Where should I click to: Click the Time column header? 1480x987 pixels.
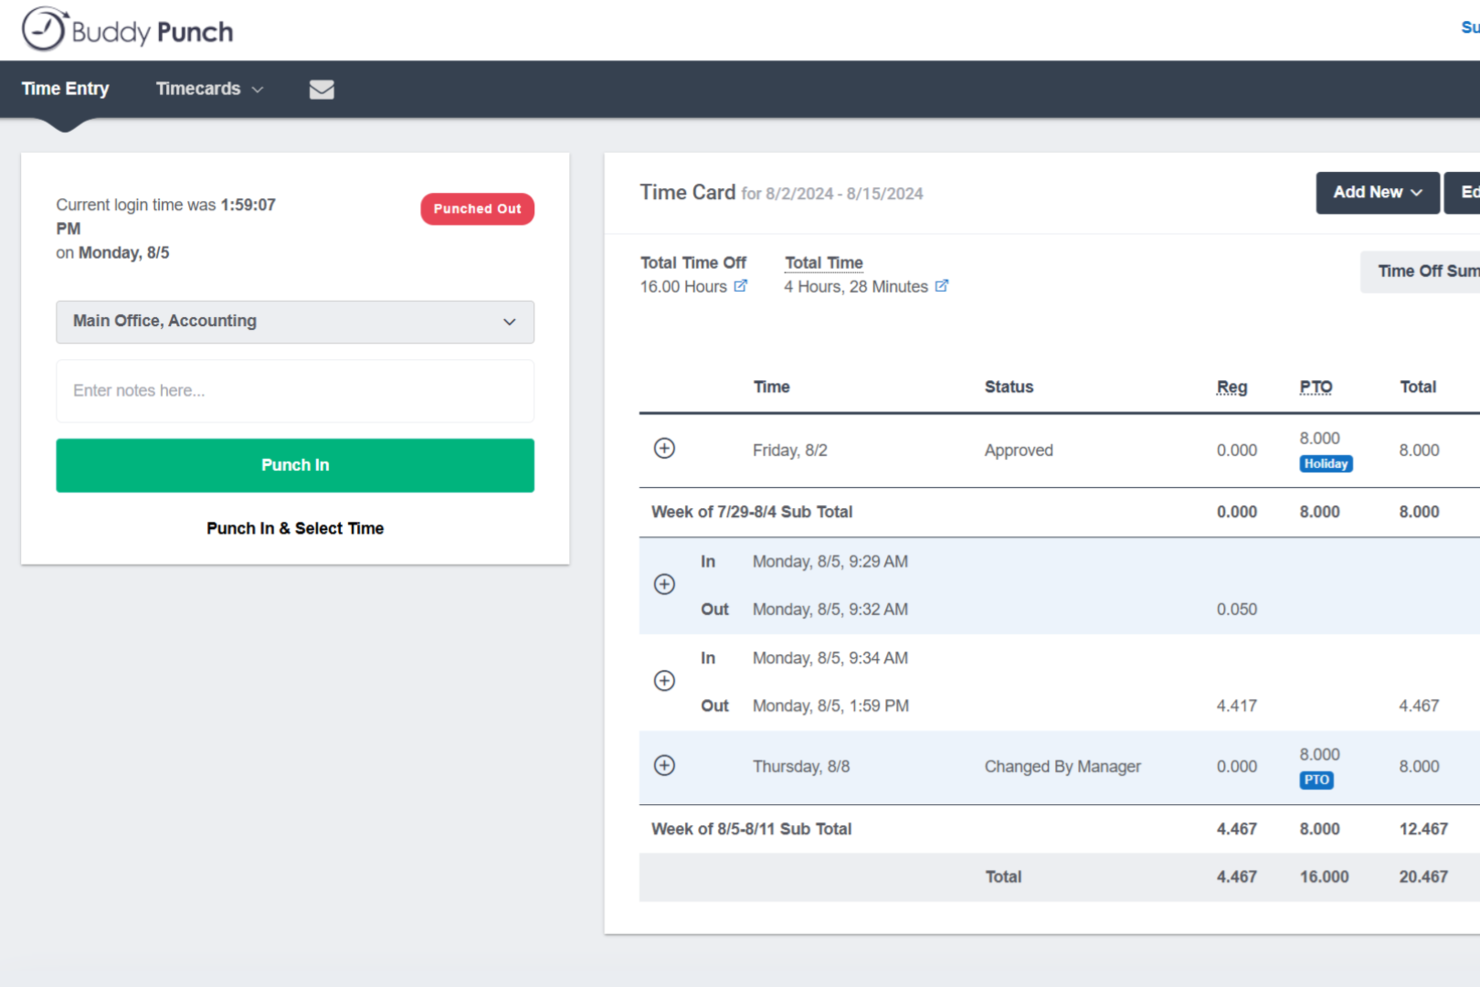[771, 387]
